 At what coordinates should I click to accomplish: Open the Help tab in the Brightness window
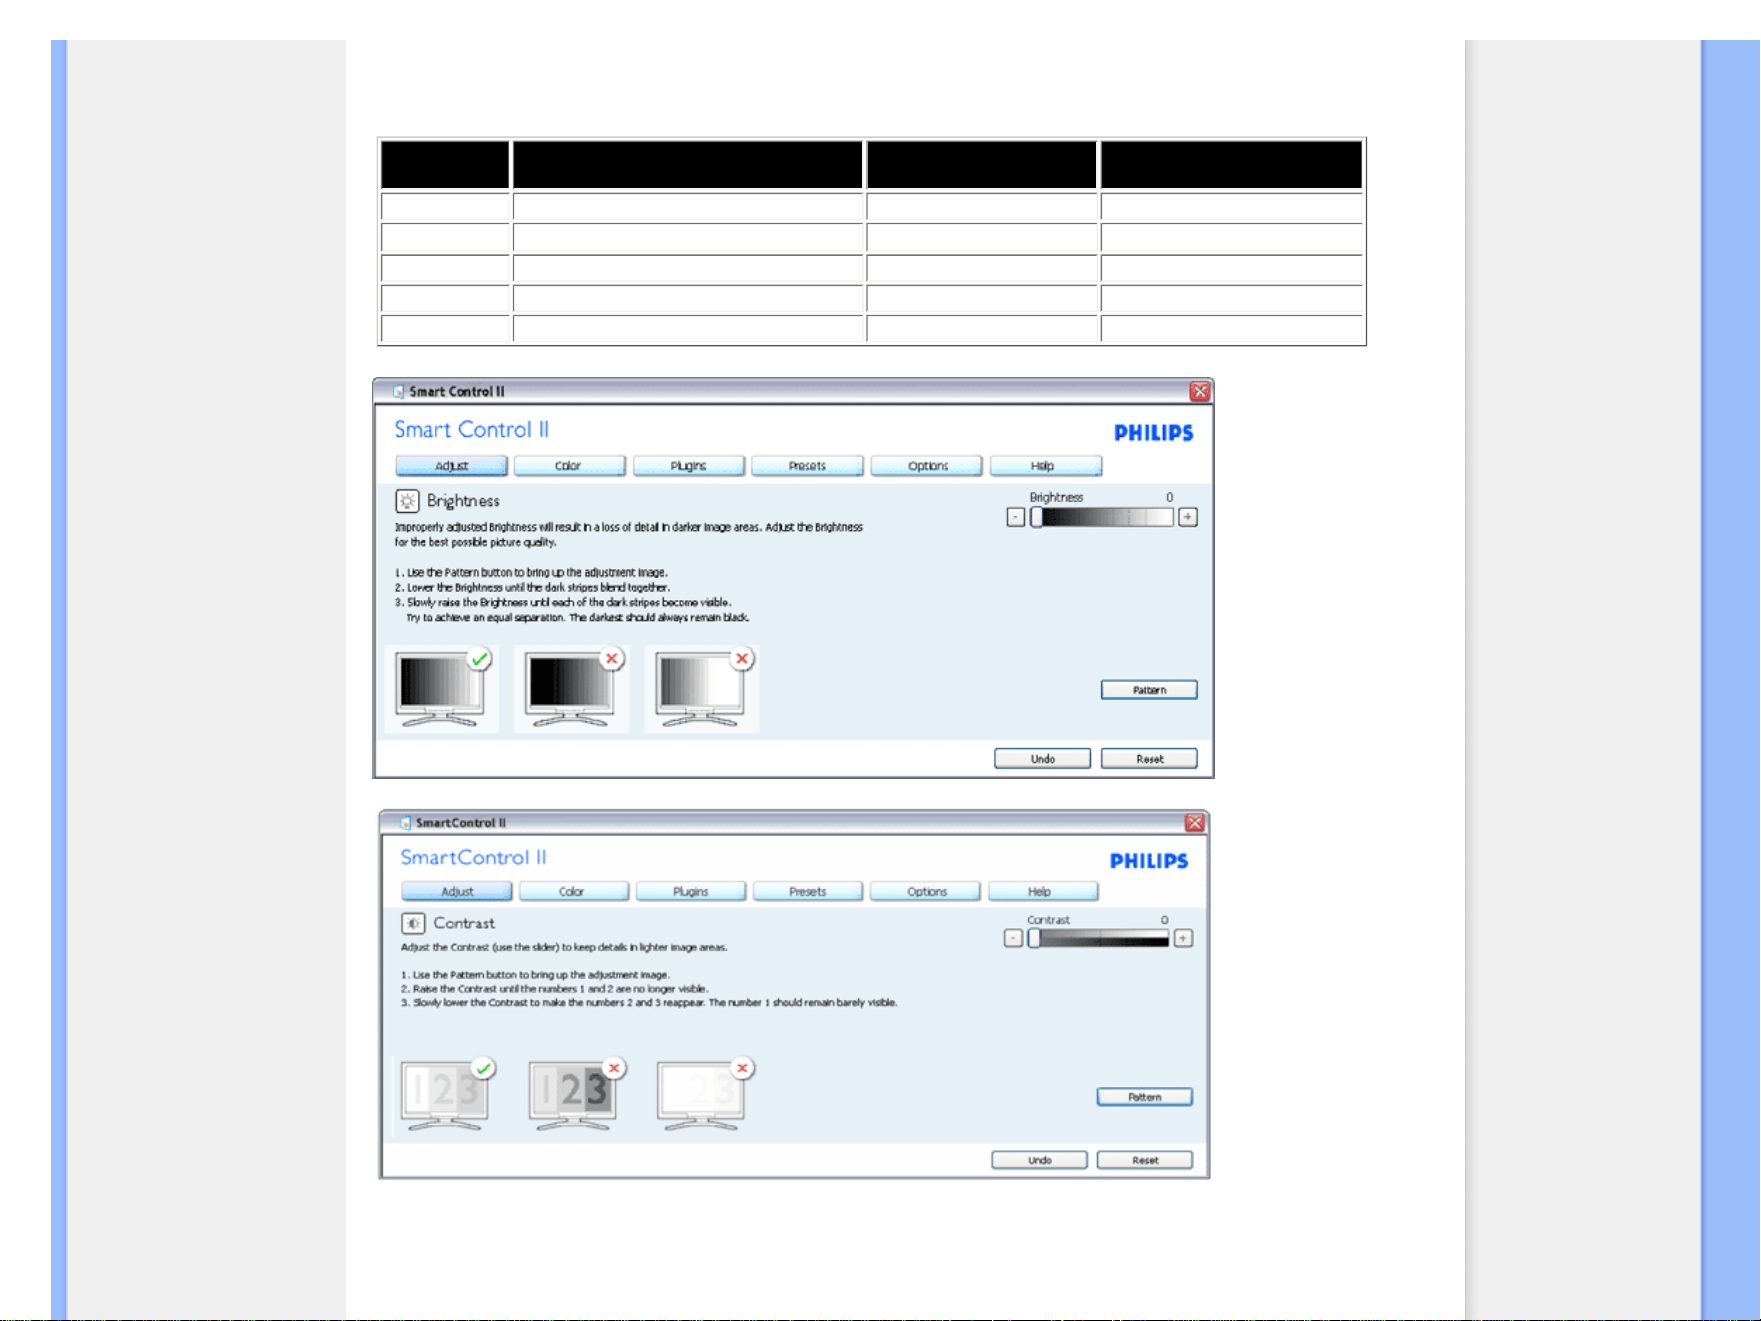click(1046, 466)
